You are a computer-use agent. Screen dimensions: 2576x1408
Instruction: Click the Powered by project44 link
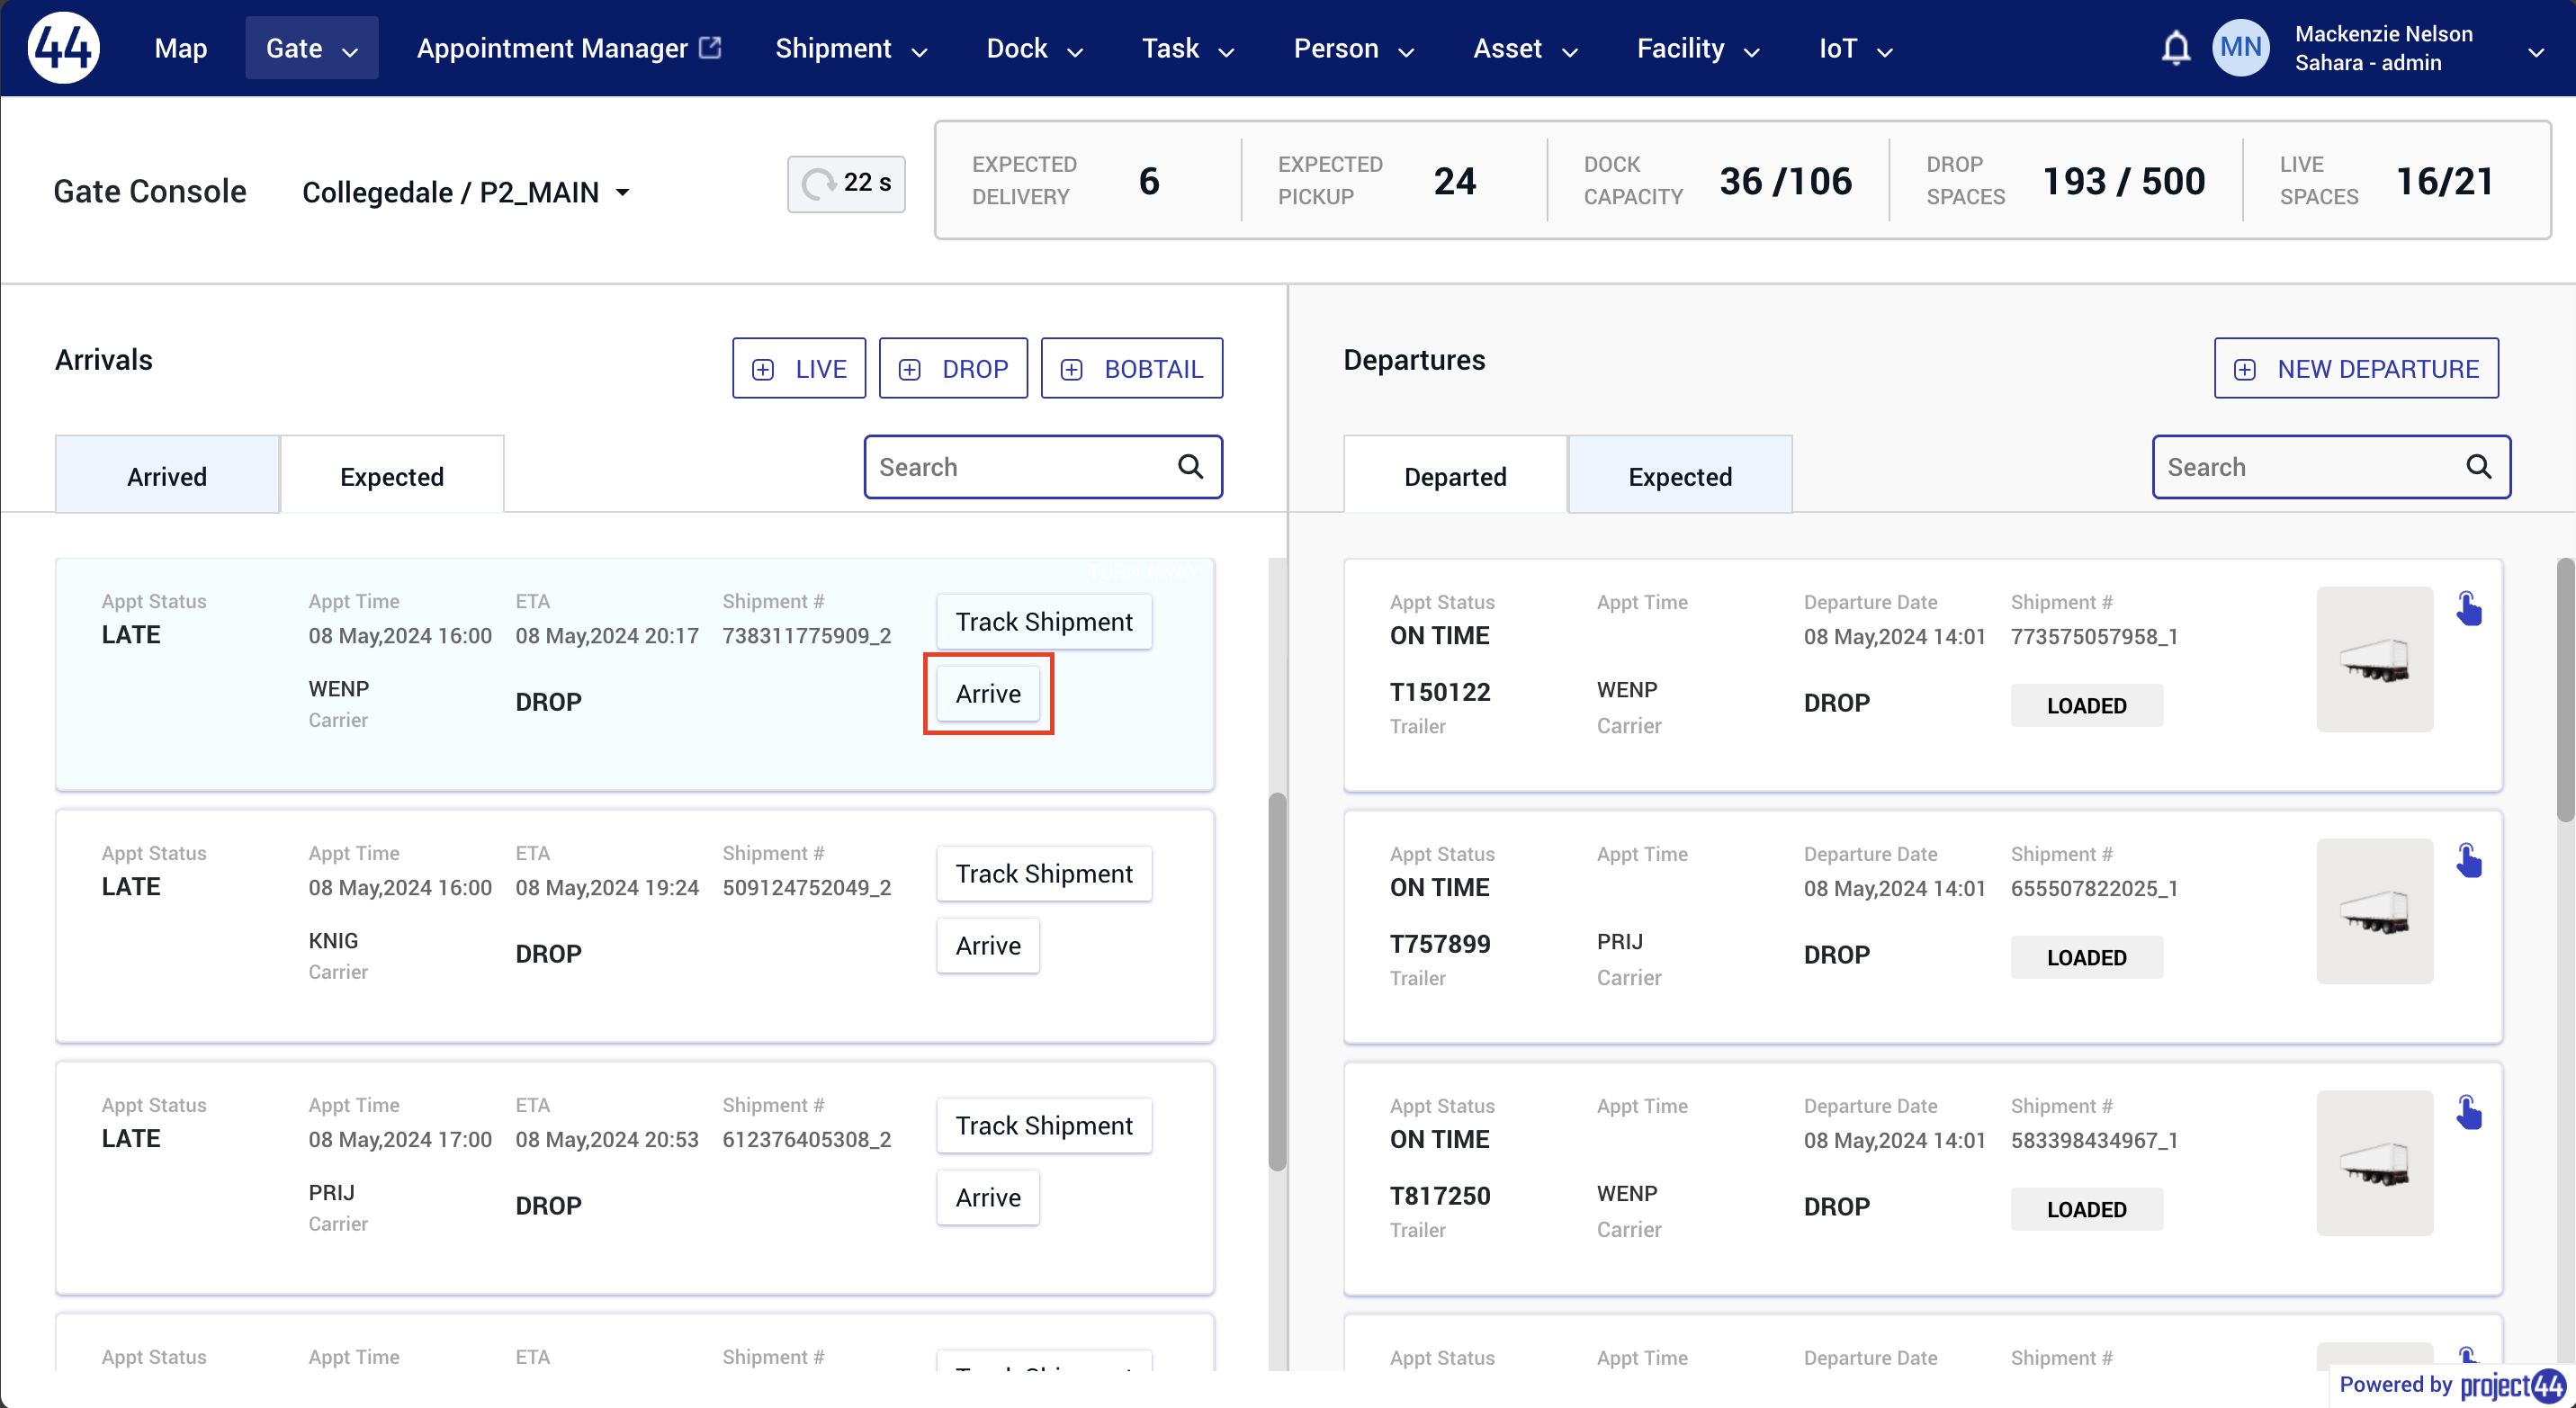pos(2452,1385)
